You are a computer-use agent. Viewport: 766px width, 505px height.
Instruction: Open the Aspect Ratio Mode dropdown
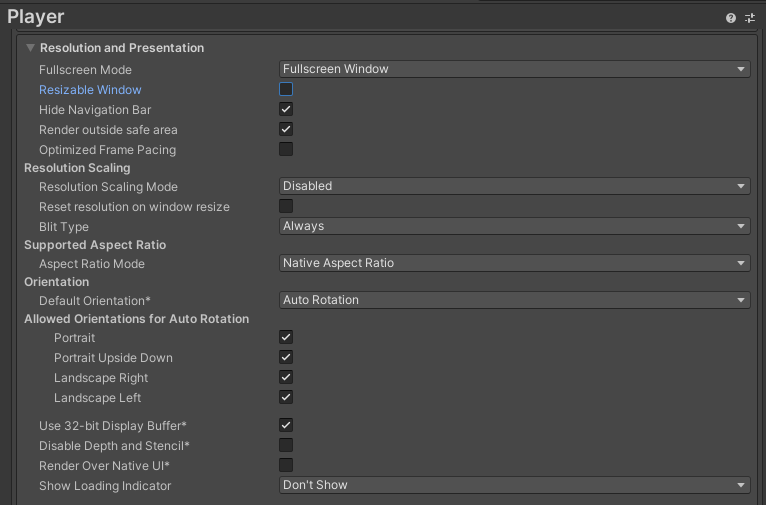pos(514,263)
